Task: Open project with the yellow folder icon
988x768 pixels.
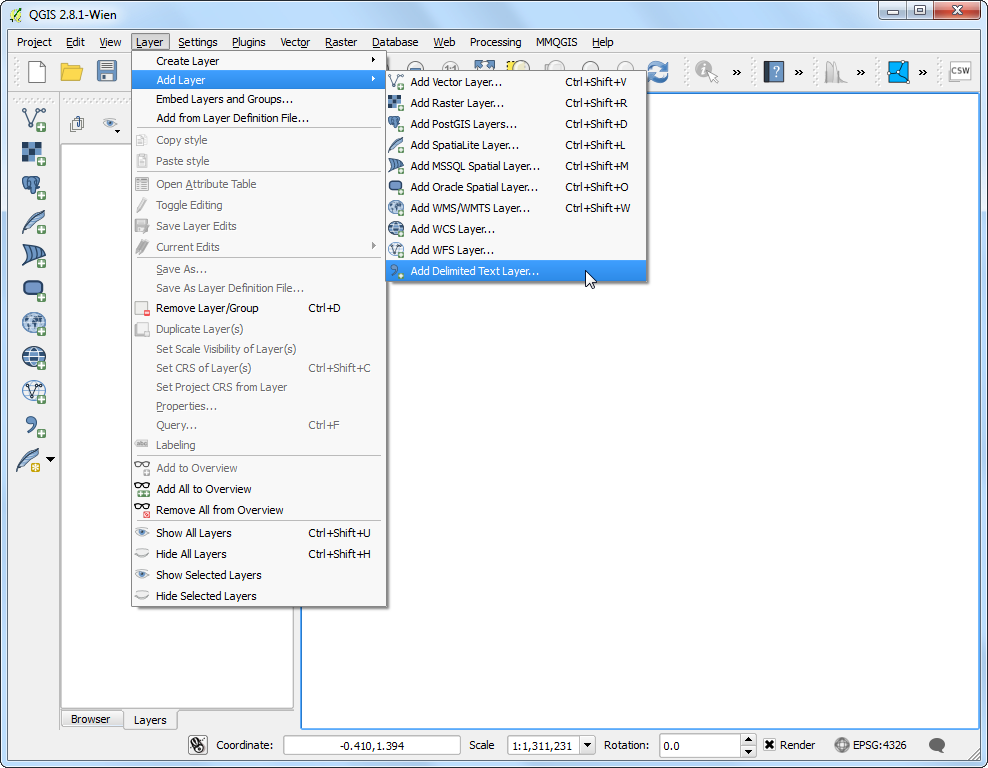Action: coord(72,72)
